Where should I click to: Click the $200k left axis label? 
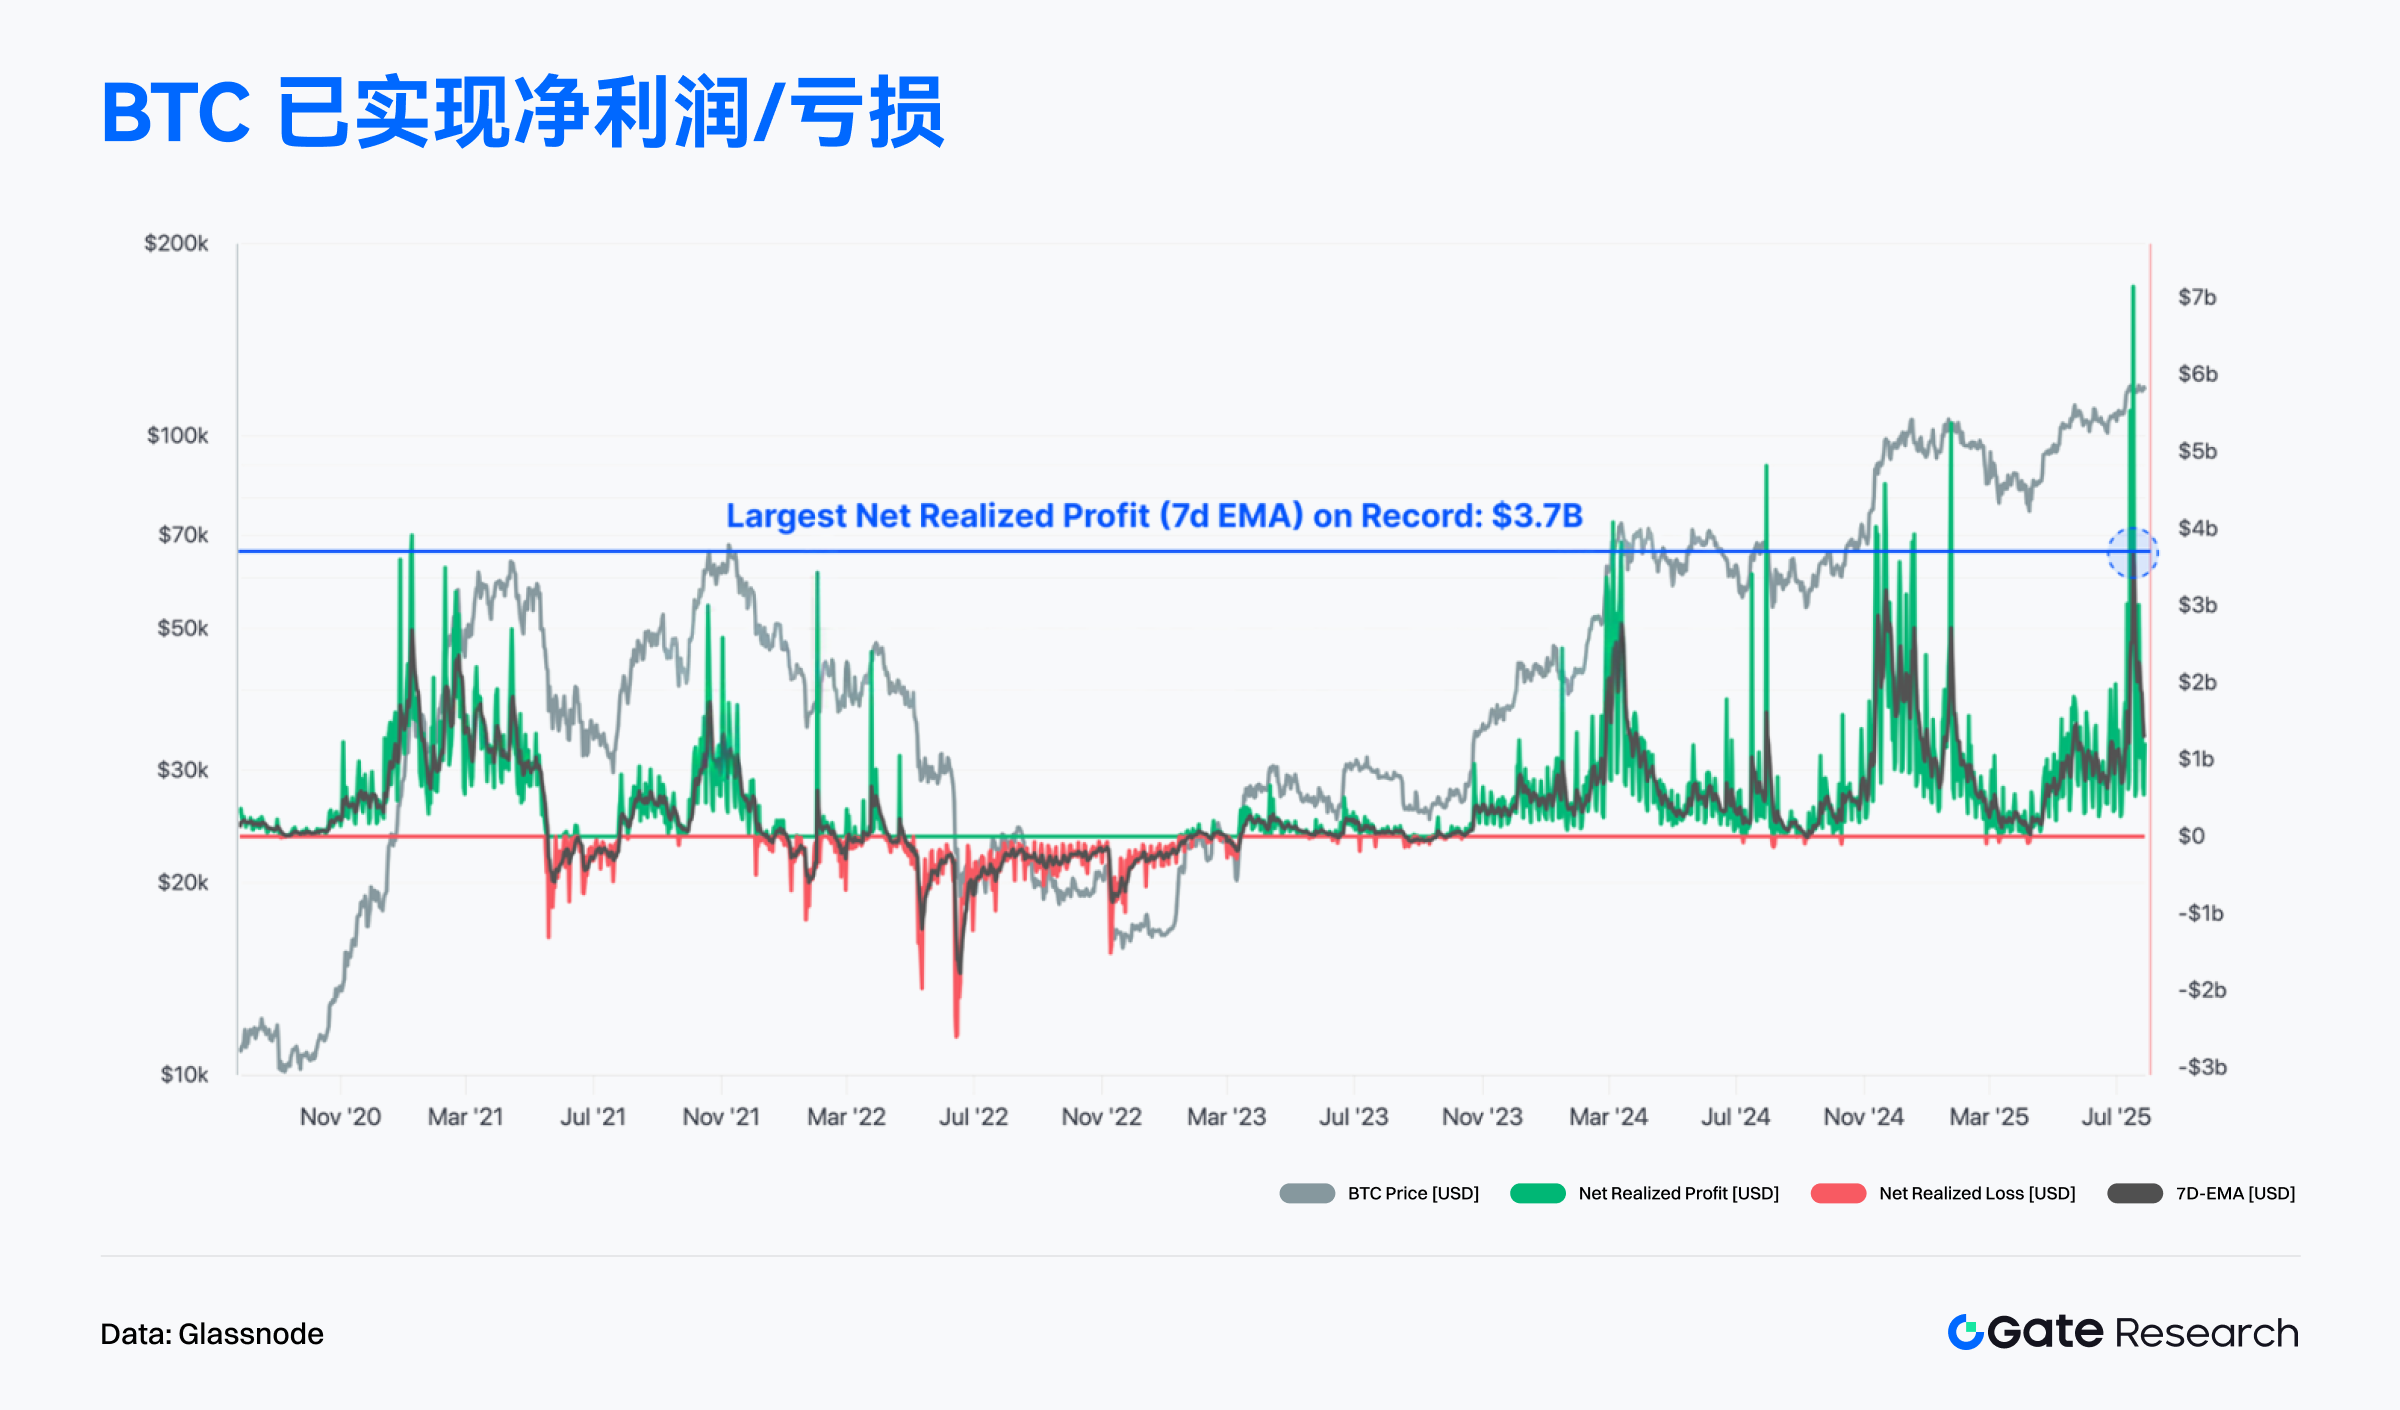[176, 243]
